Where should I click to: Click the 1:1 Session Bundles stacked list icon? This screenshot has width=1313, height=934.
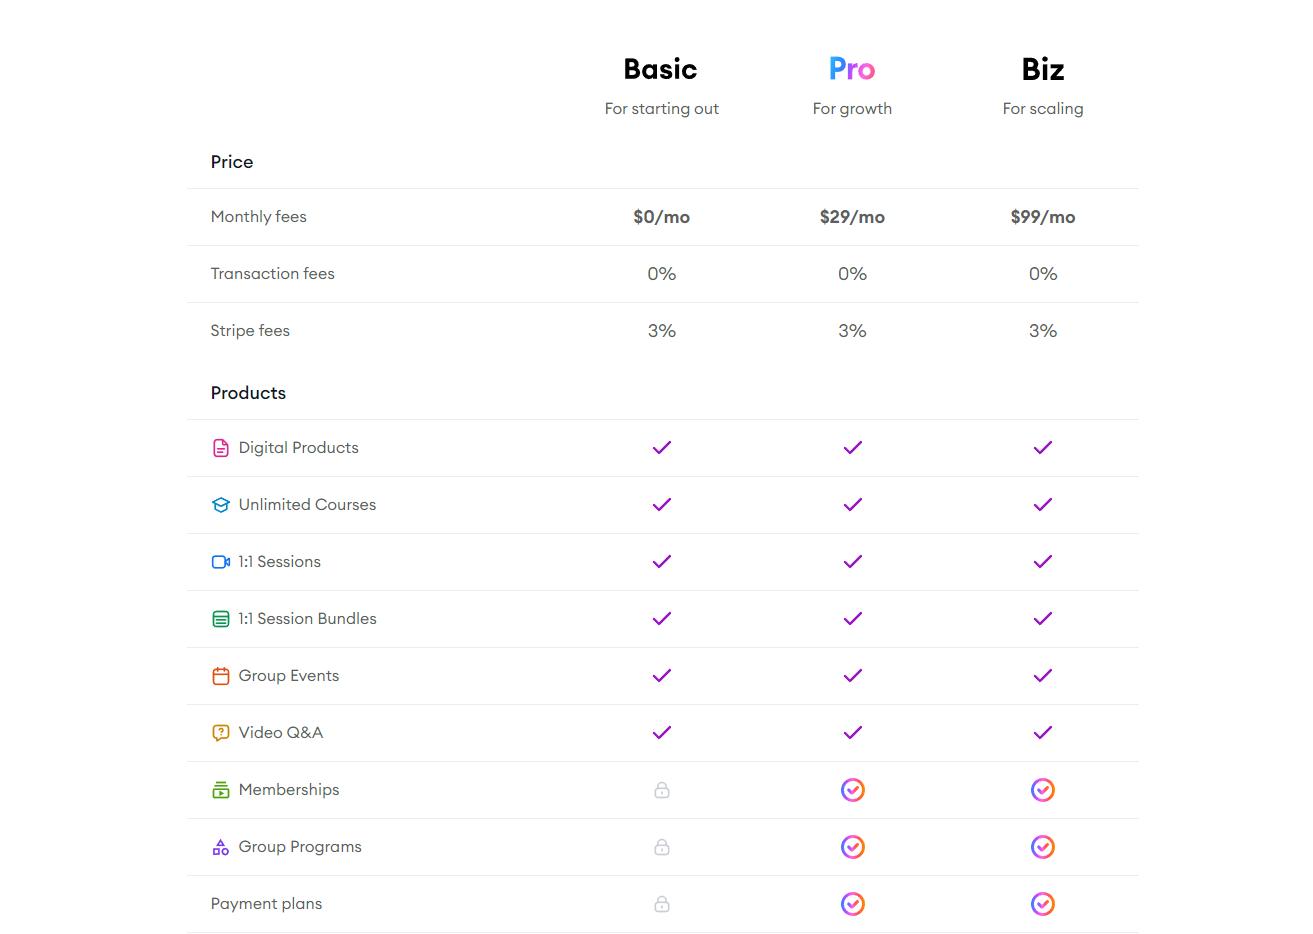click(x=220, y=618)
